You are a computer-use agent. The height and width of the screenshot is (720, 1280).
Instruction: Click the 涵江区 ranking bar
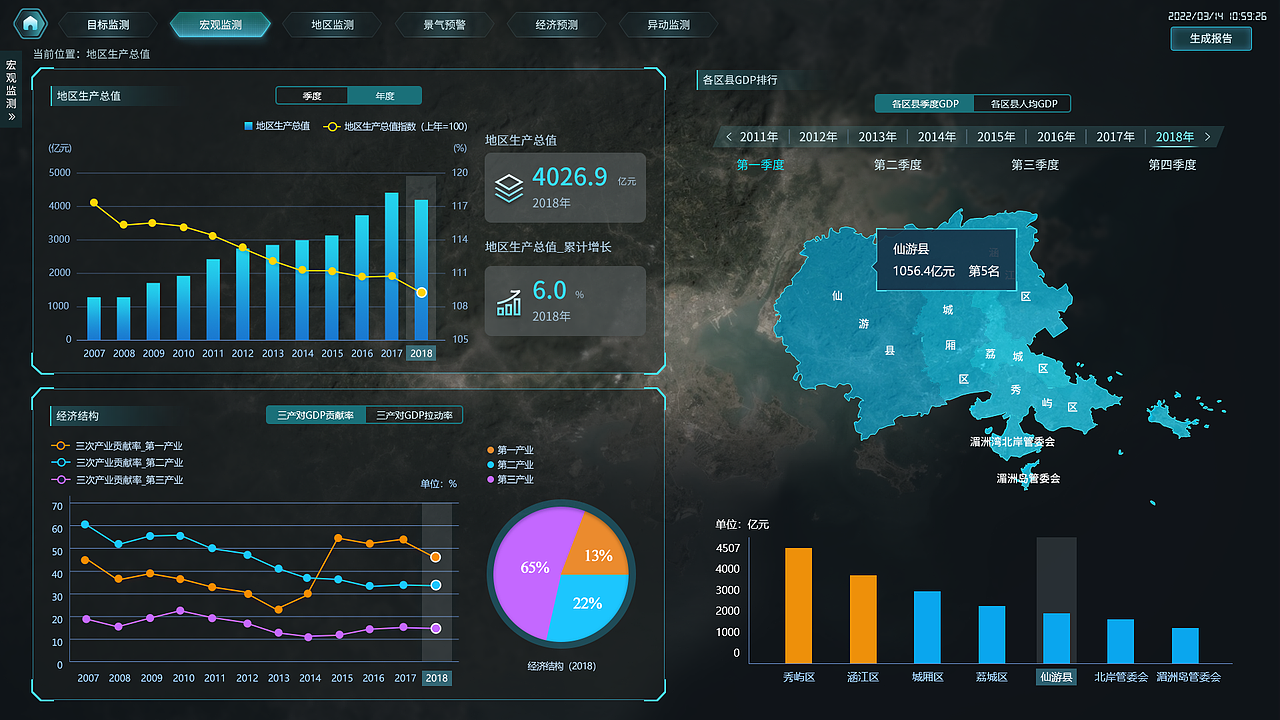coord(863,619)
